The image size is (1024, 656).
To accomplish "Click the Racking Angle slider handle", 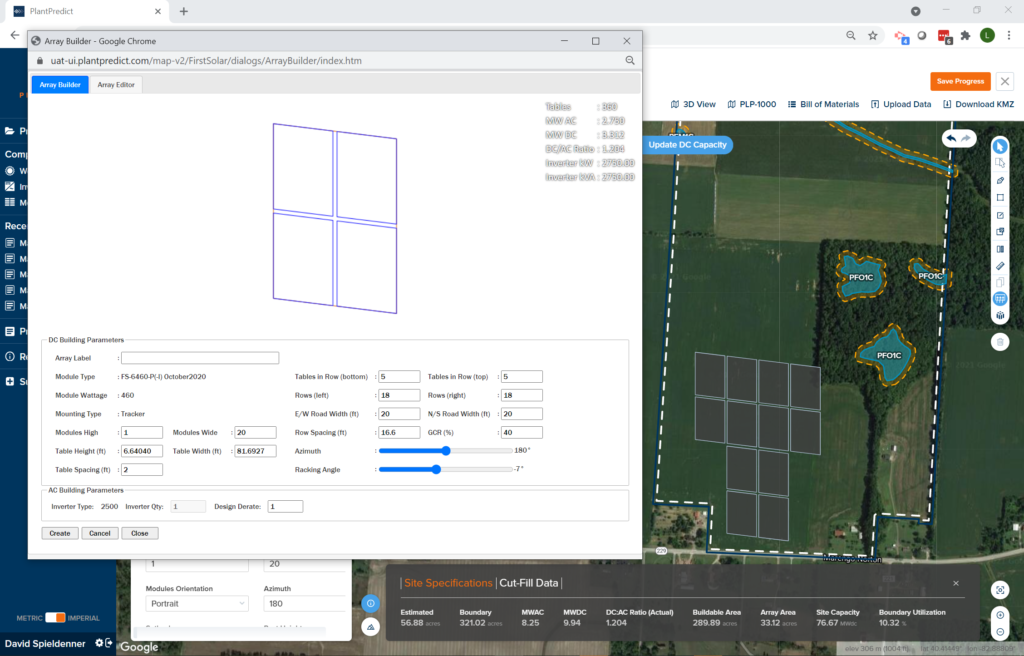I will point(436,469).
